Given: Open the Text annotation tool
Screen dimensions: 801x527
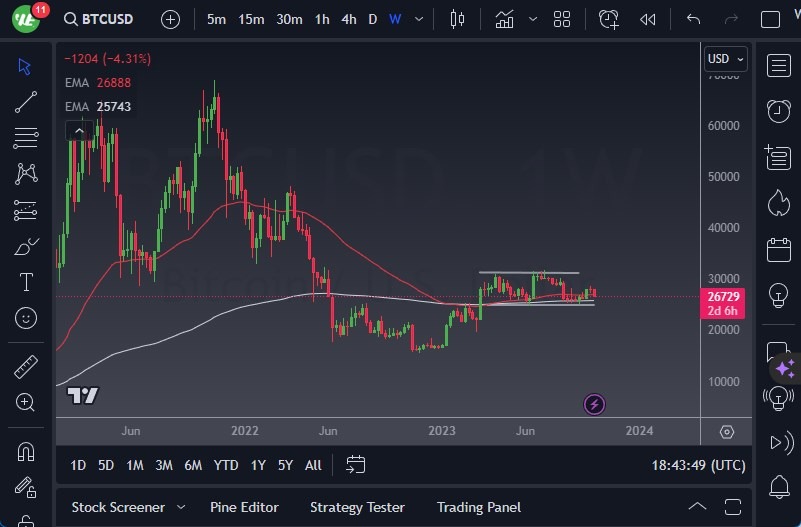Looking at the screenshot, I should tap(26, 282).
